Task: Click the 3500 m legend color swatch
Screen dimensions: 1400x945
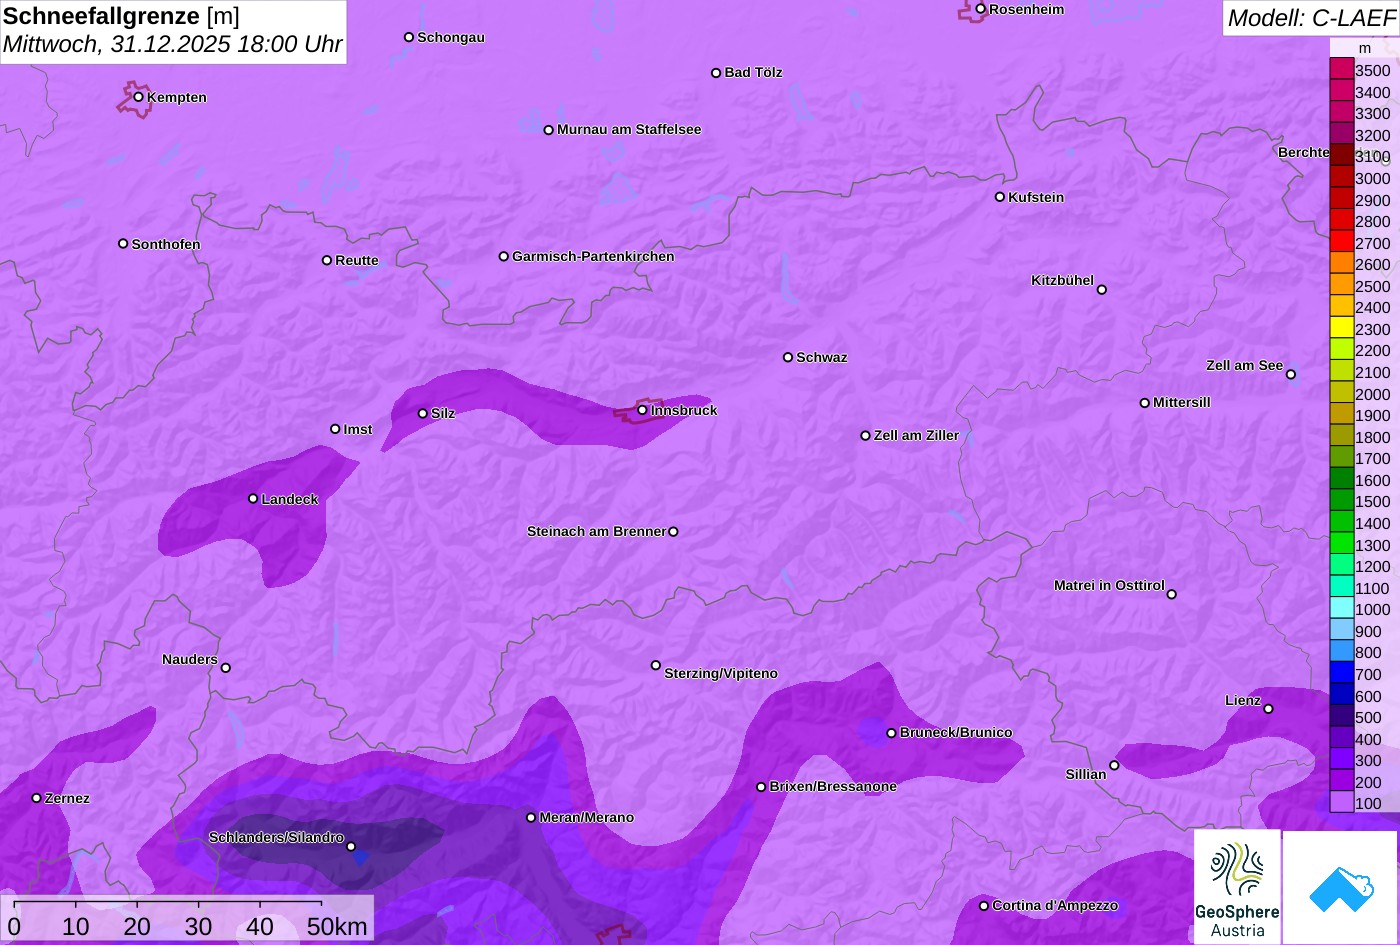Action: [x=1342, y=69]
